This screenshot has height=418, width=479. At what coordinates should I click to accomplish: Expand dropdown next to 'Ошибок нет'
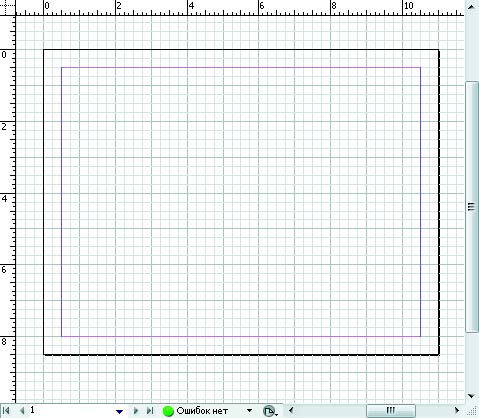(x=249, y=411)
